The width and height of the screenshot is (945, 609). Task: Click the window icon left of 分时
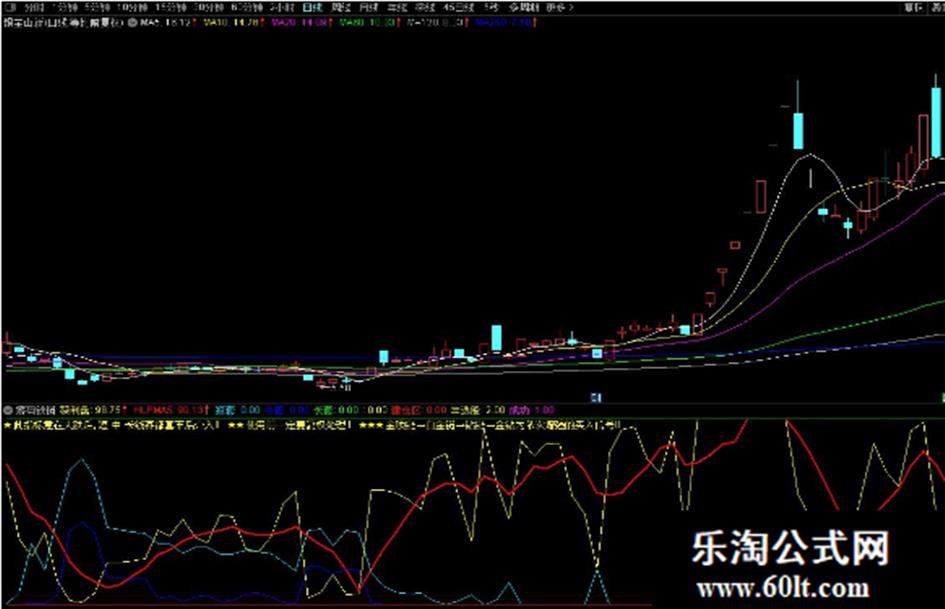pos(11,7)
